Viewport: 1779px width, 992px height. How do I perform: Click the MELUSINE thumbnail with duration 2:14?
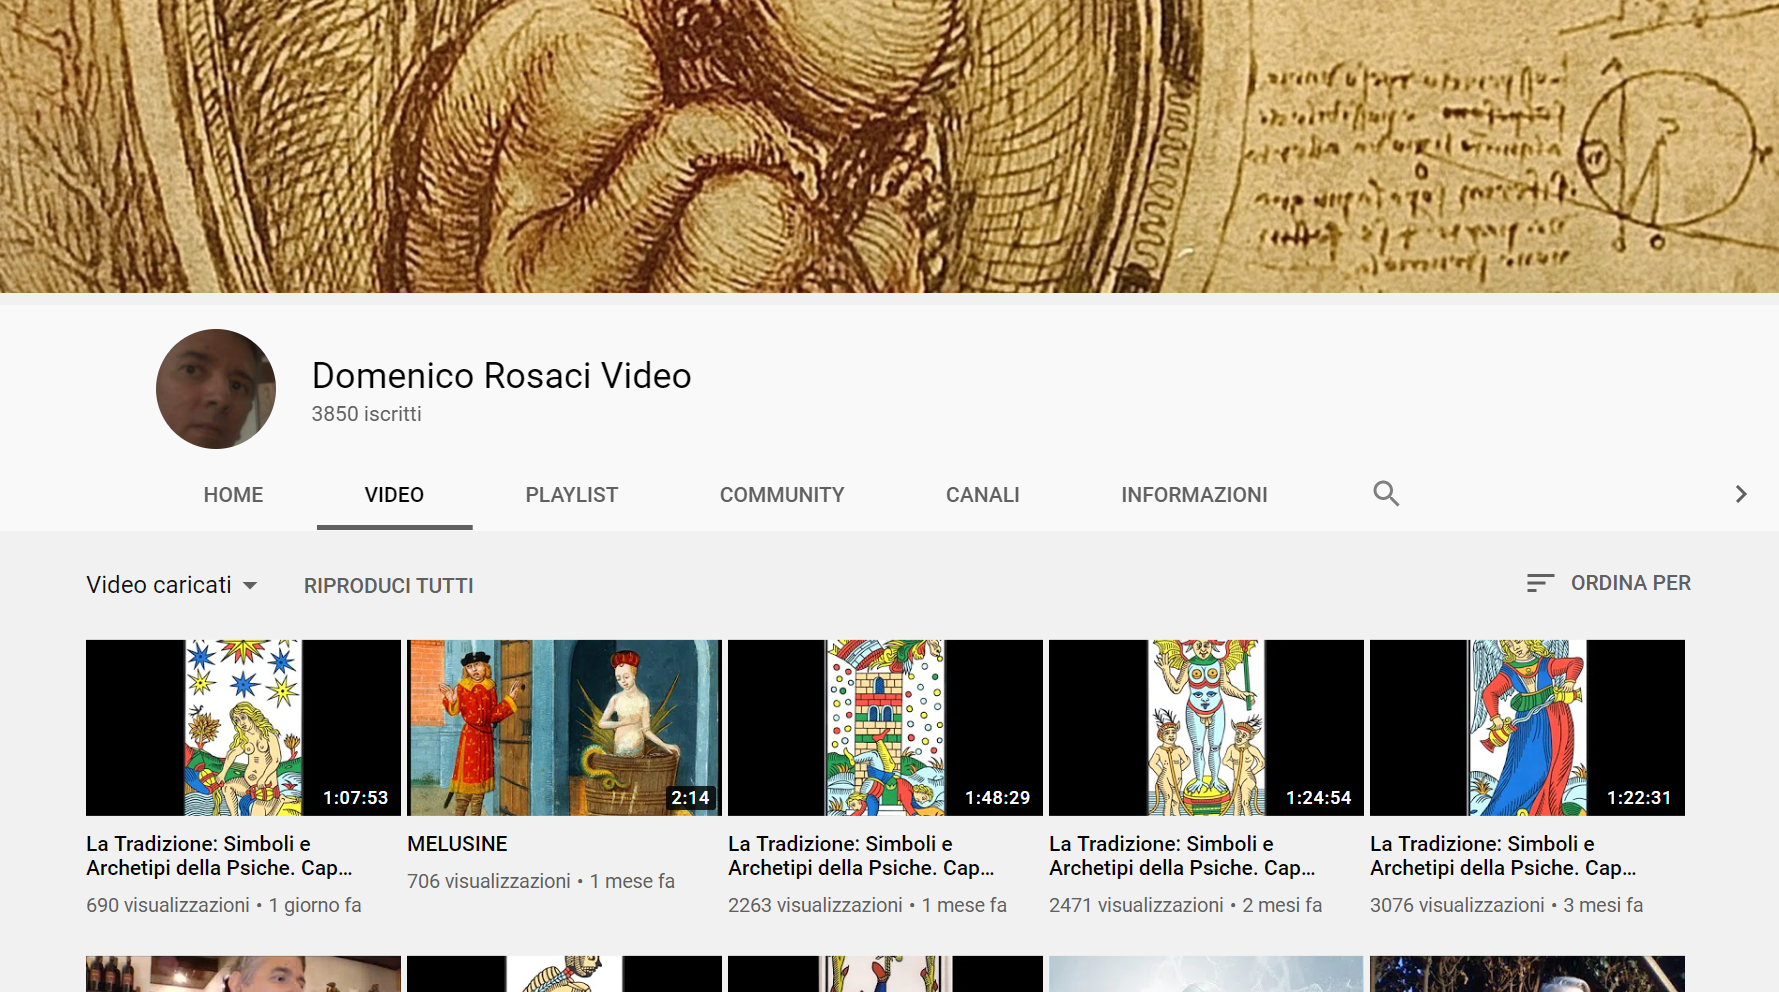click(564, 728)
